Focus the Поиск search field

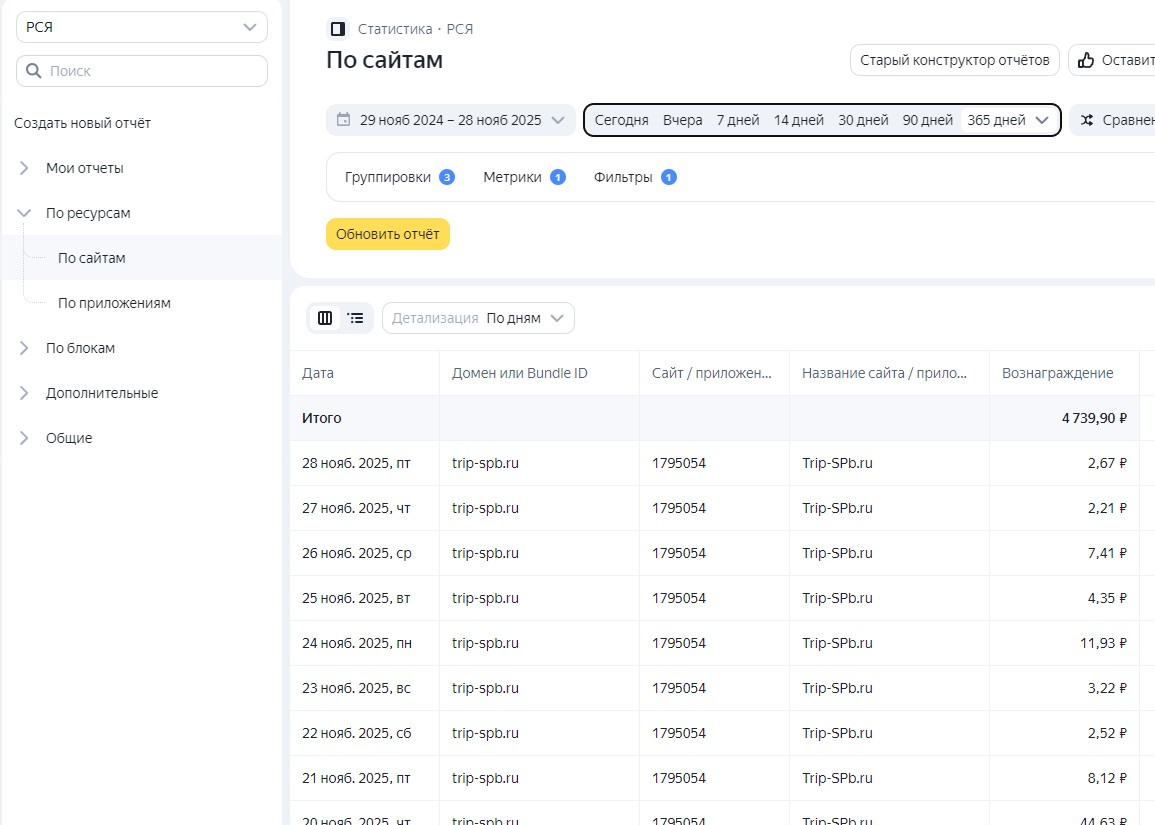point(150,71)
